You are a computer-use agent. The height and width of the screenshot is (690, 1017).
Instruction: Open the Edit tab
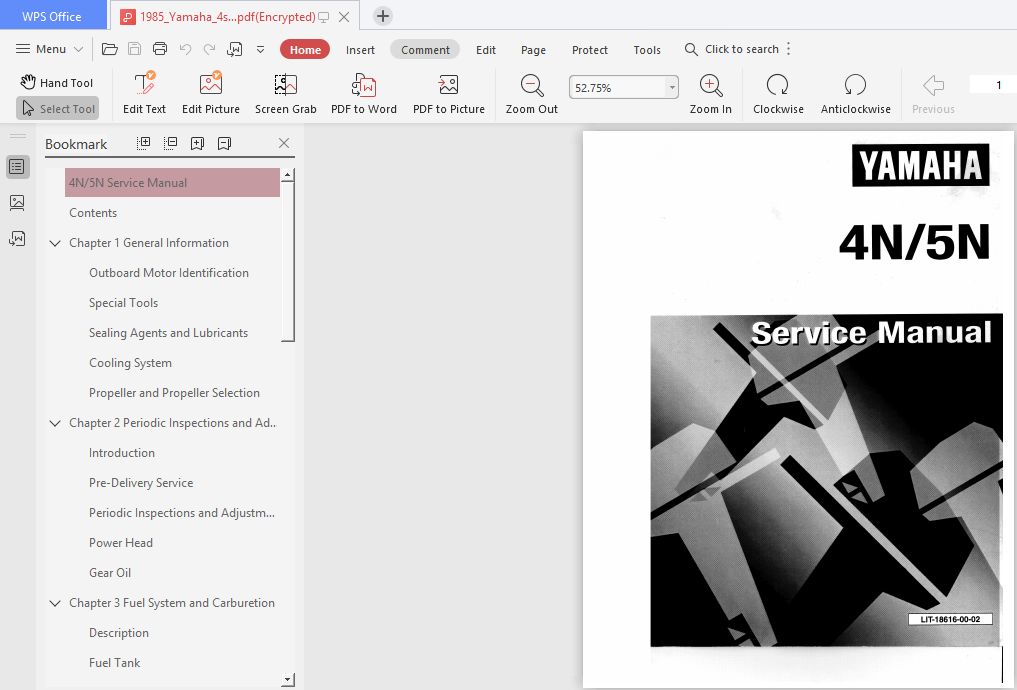click(486, 50)
